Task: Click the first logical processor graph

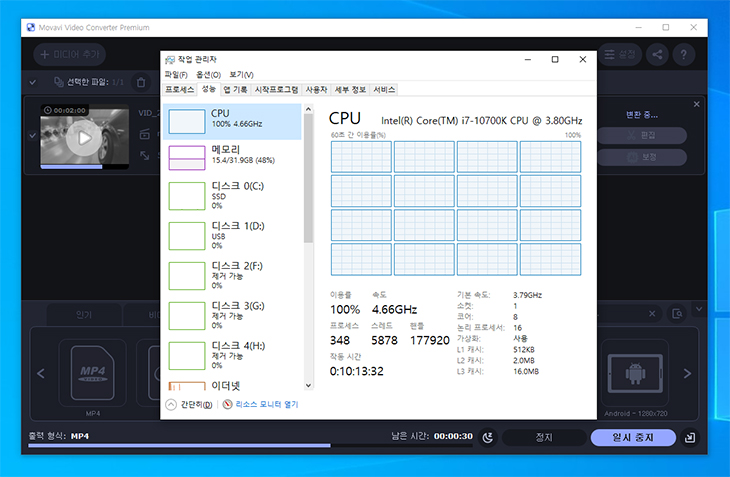Action: point(361,157)
